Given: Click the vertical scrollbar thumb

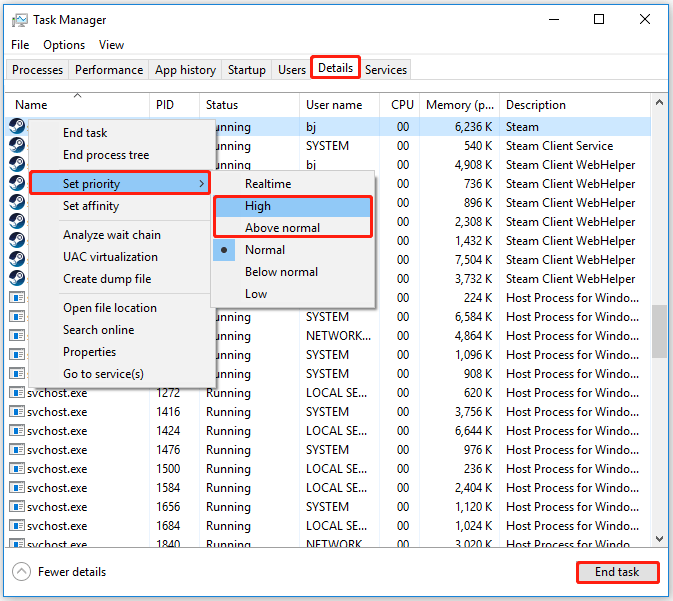Looking at the screenshot, I should (x=659, y=331).
